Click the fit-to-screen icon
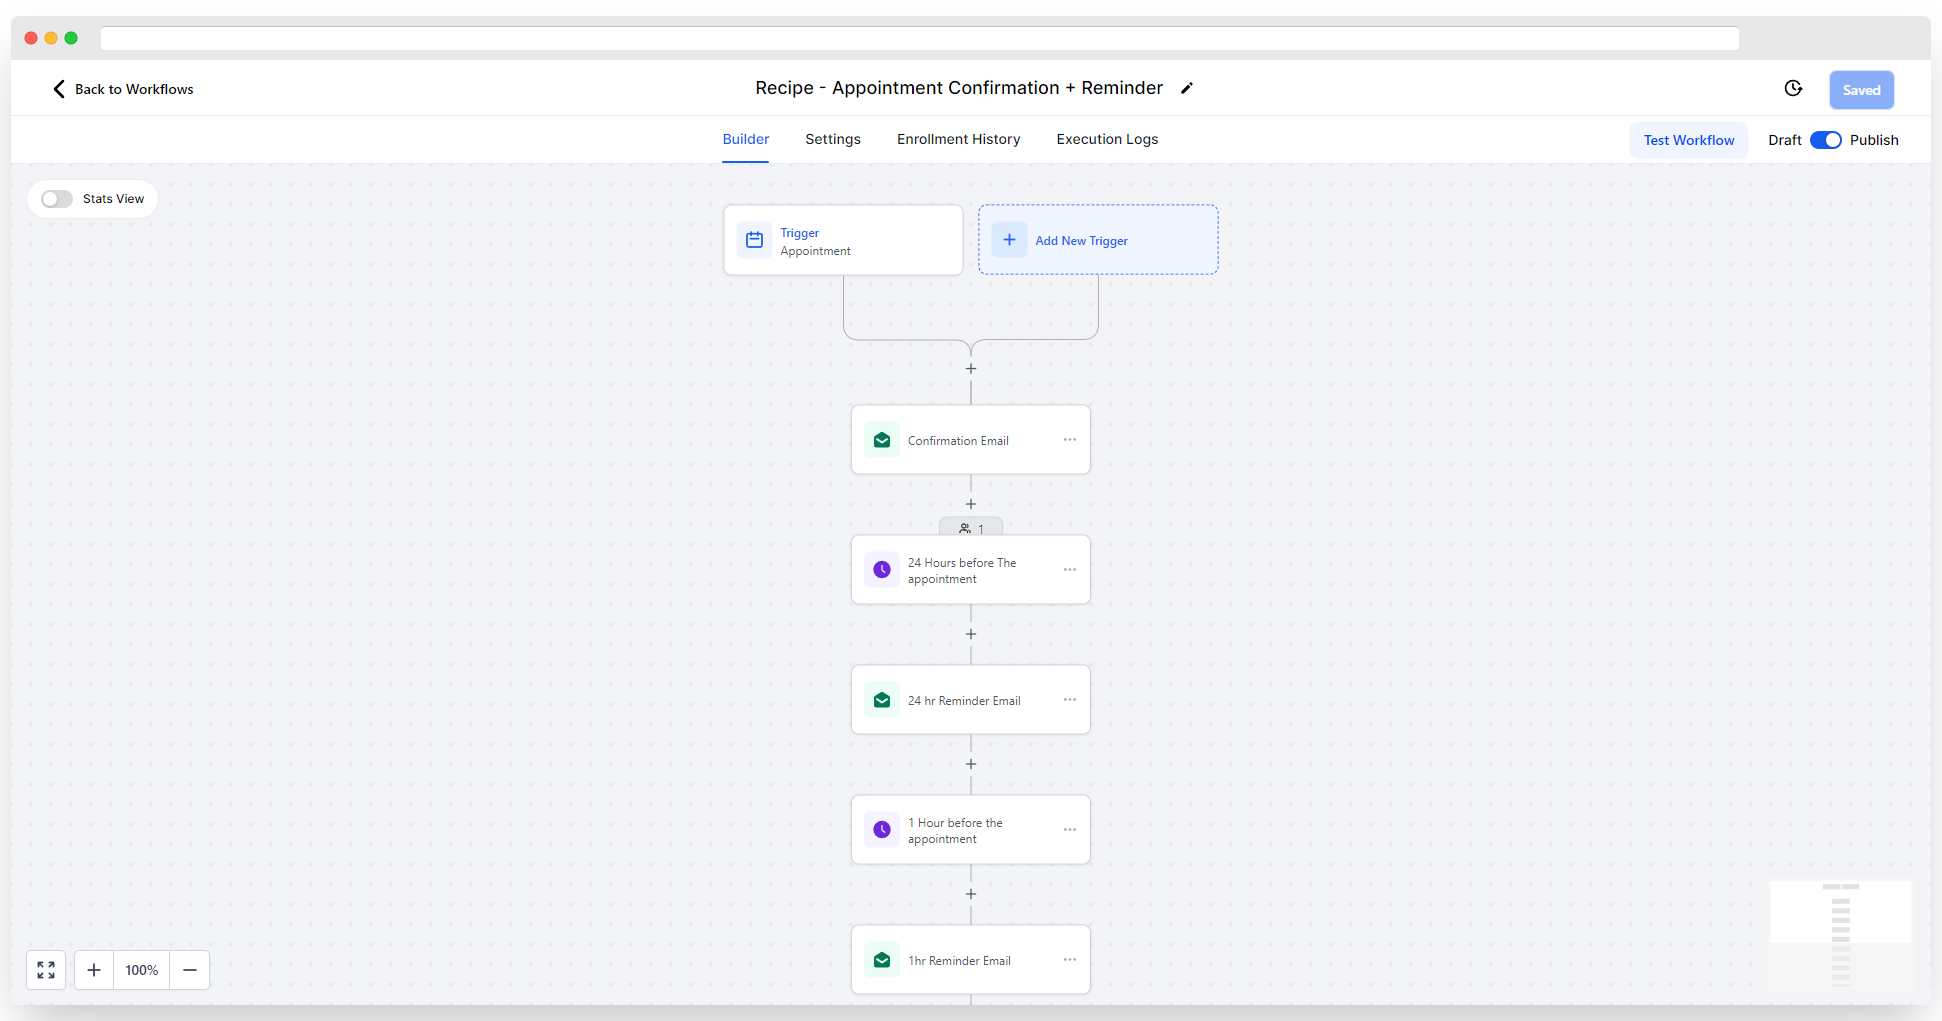This screenshot has height=1021, width=1942. [x=46, y=970]
